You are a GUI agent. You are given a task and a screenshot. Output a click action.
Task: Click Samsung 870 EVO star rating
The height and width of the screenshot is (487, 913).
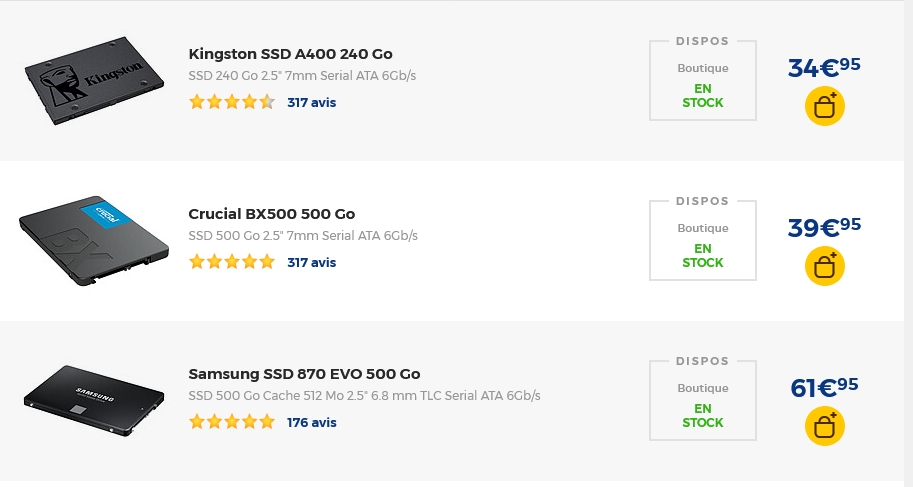231,422
